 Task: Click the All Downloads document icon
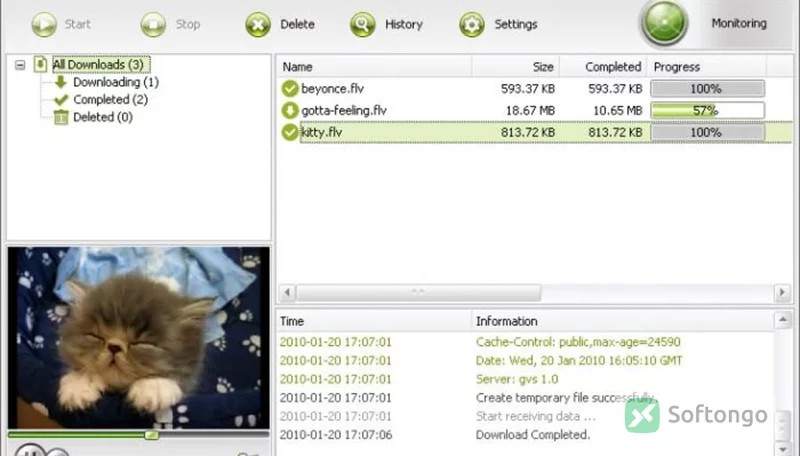coord(41,64)
